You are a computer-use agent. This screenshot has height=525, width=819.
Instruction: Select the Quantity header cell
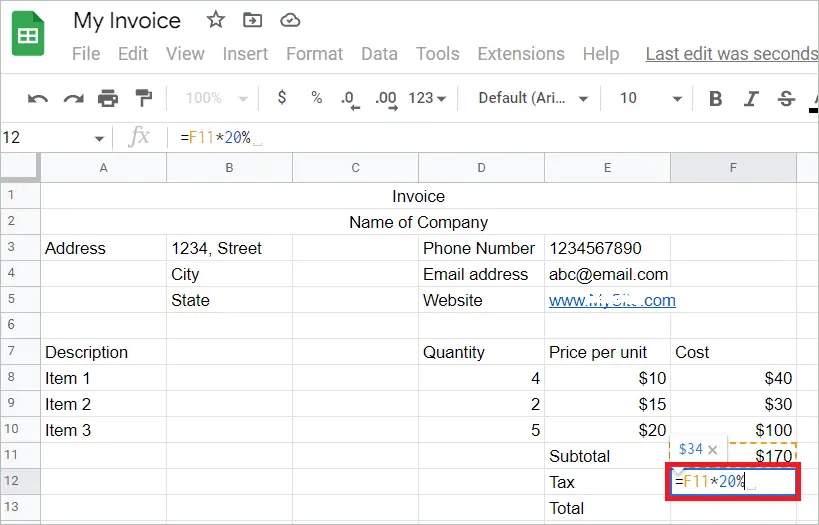[x=481, y=352]
